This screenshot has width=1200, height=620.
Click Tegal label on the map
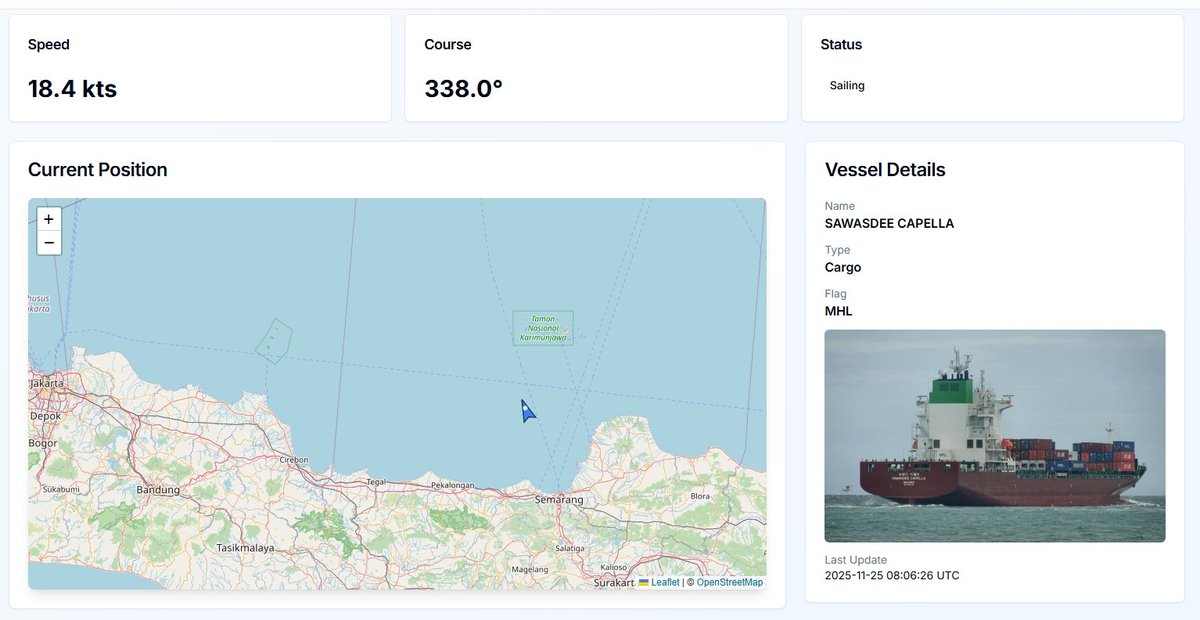pyautogui.click(x=377, y=481)
